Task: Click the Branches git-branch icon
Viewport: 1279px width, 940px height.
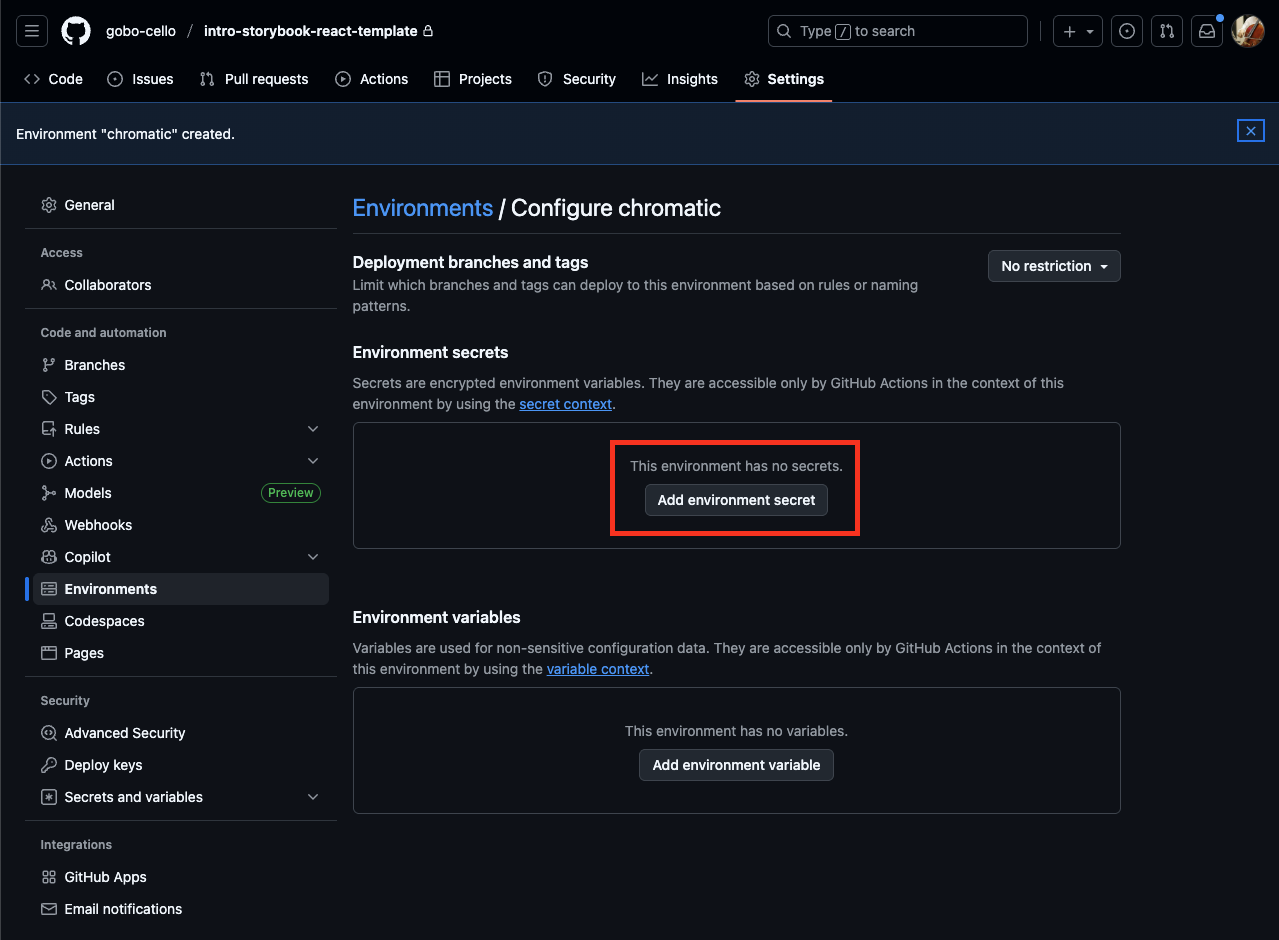Action: pyautogui.click(x=49, y=365)
